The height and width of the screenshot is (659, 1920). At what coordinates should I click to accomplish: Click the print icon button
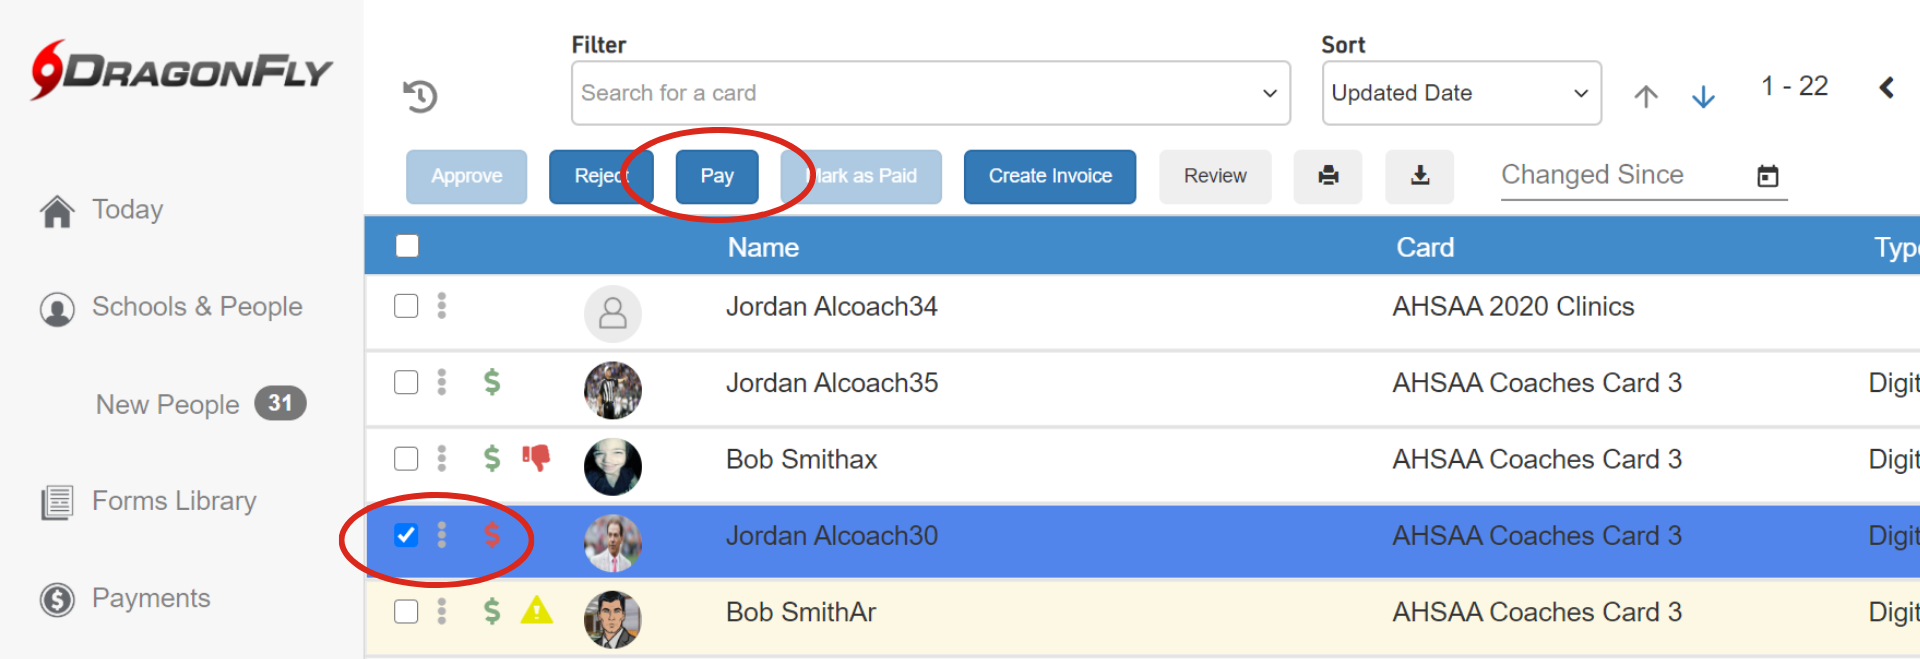tap(1328, 176)
